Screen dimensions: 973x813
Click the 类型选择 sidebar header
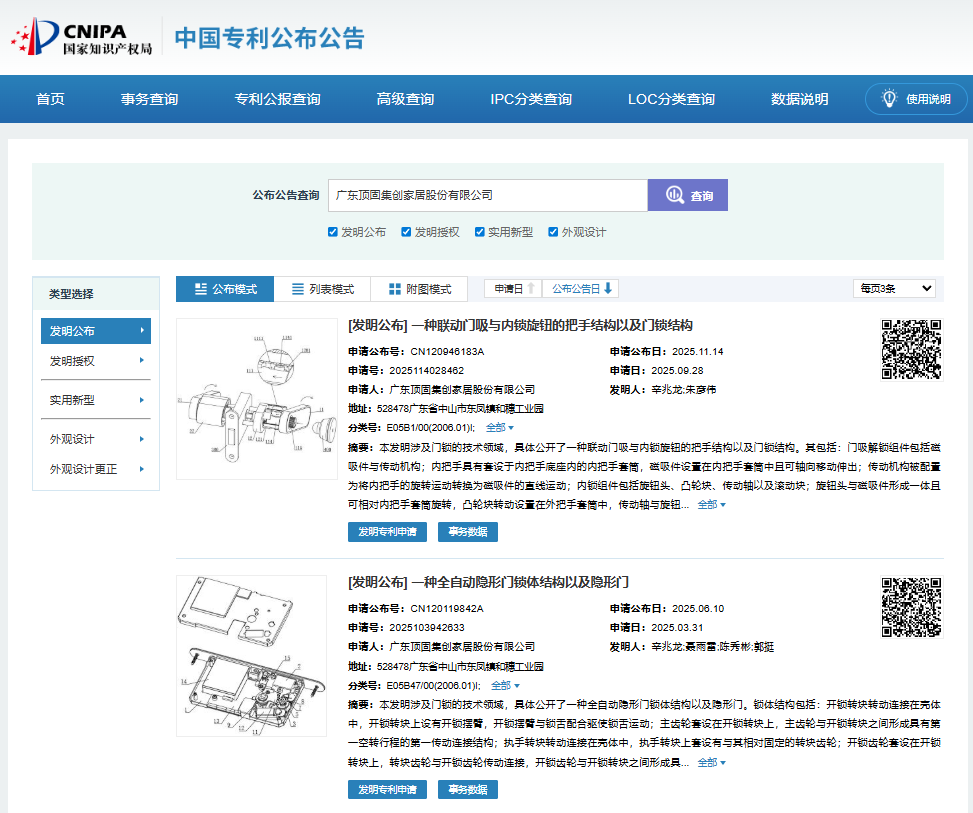pyautogui.click(x=96, y=294)
